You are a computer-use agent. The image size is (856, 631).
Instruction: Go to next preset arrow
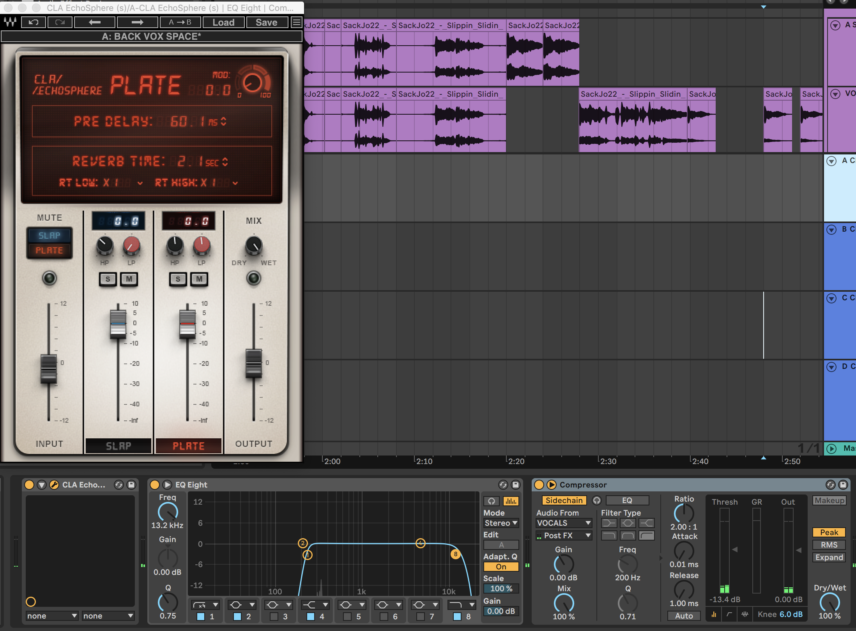click(x=137, y=22)
